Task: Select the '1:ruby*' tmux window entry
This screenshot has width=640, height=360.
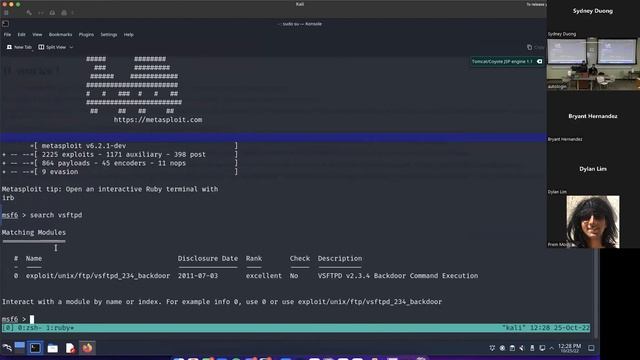Action: [x=59, y=328]
